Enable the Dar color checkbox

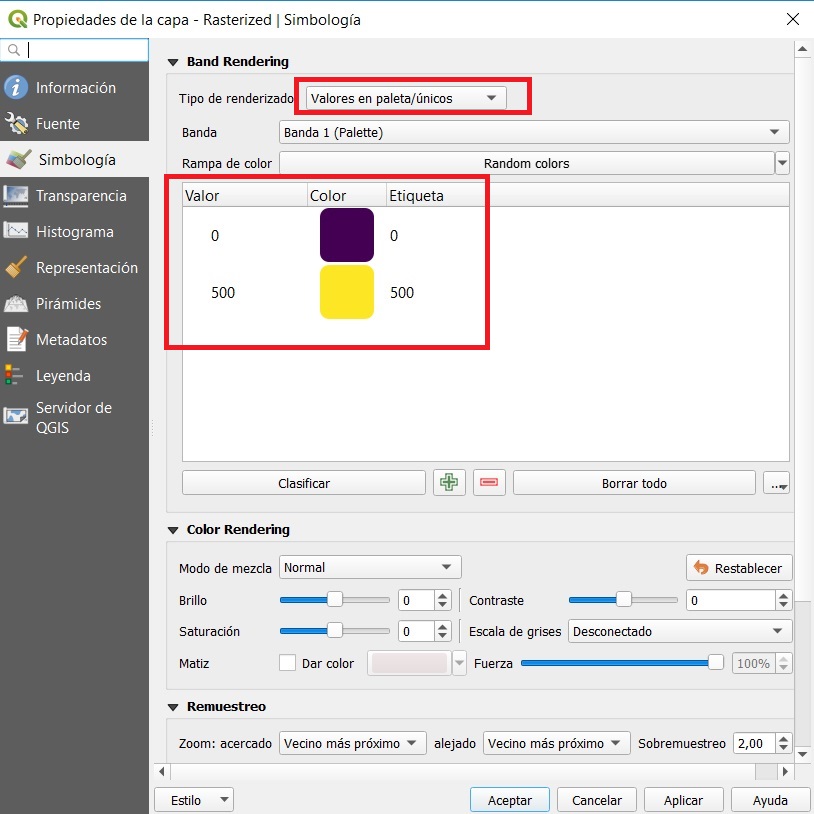288,663
